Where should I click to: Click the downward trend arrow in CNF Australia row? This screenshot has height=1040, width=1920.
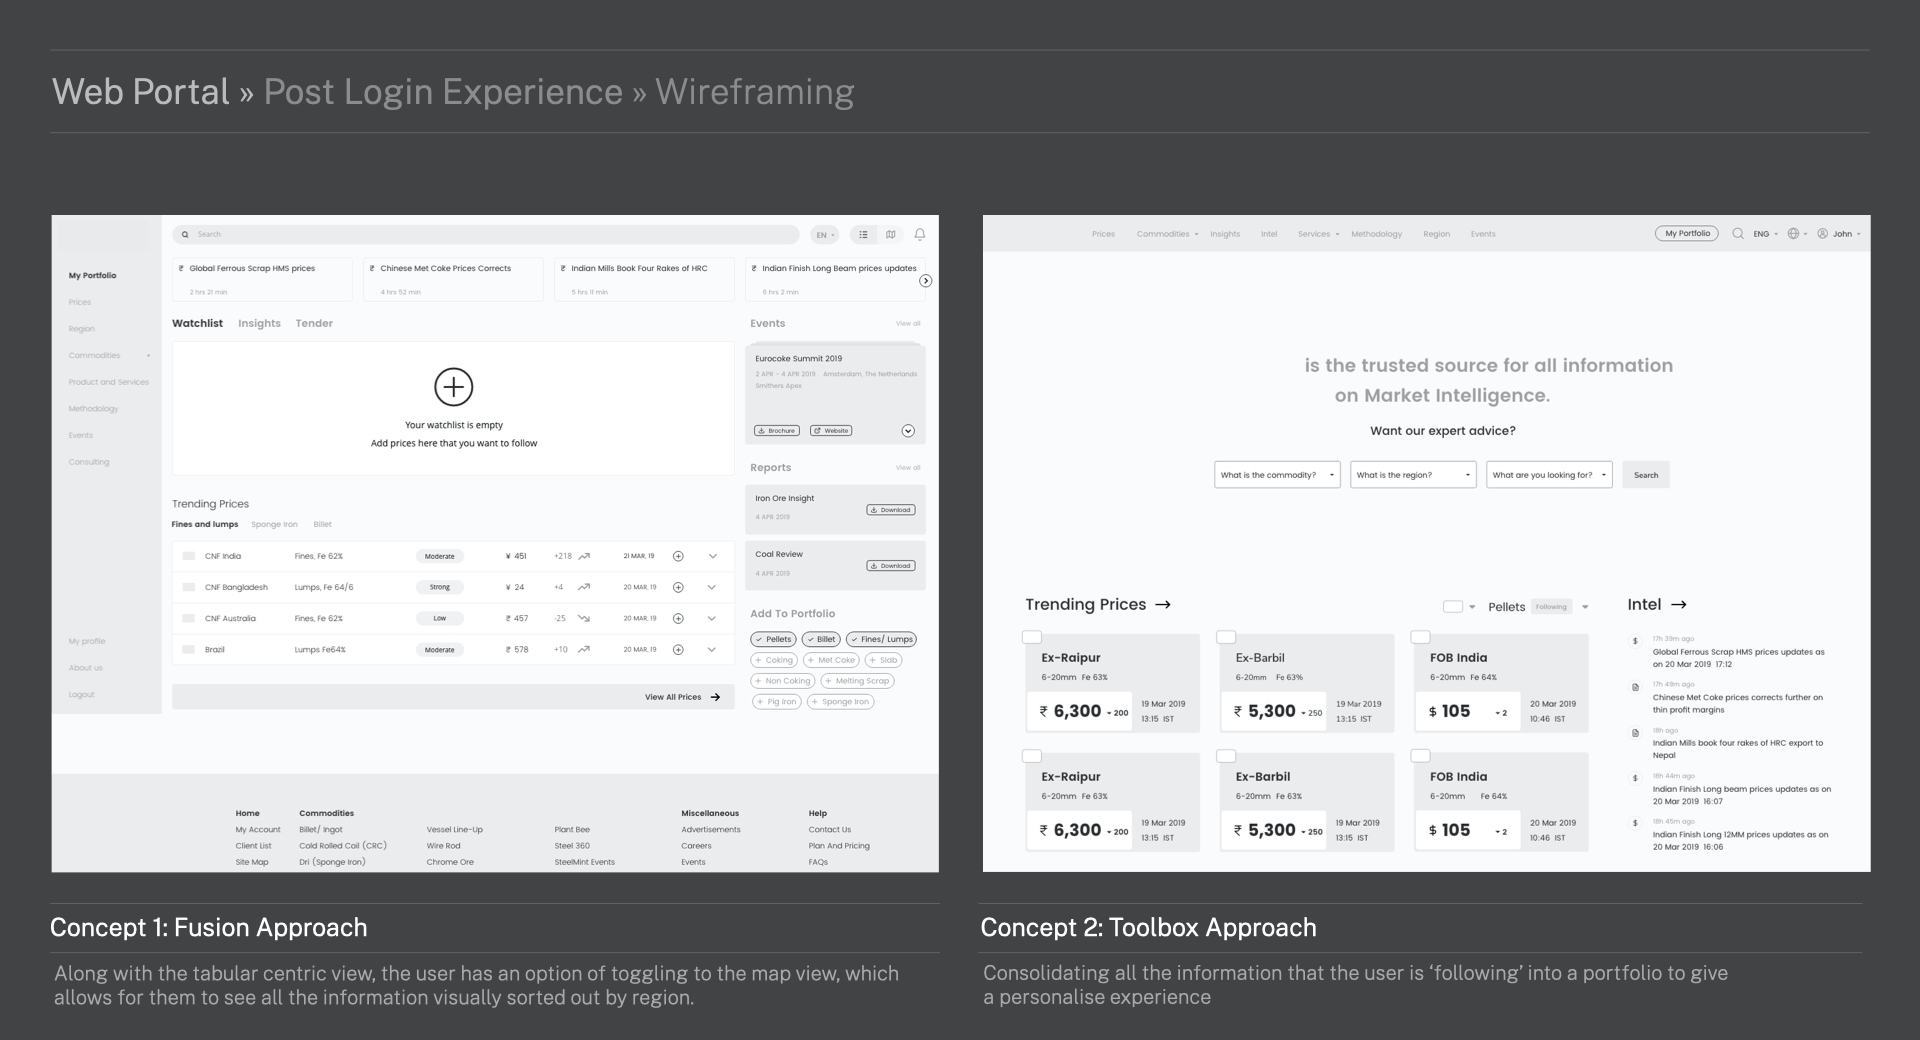(x=584, y=619)
